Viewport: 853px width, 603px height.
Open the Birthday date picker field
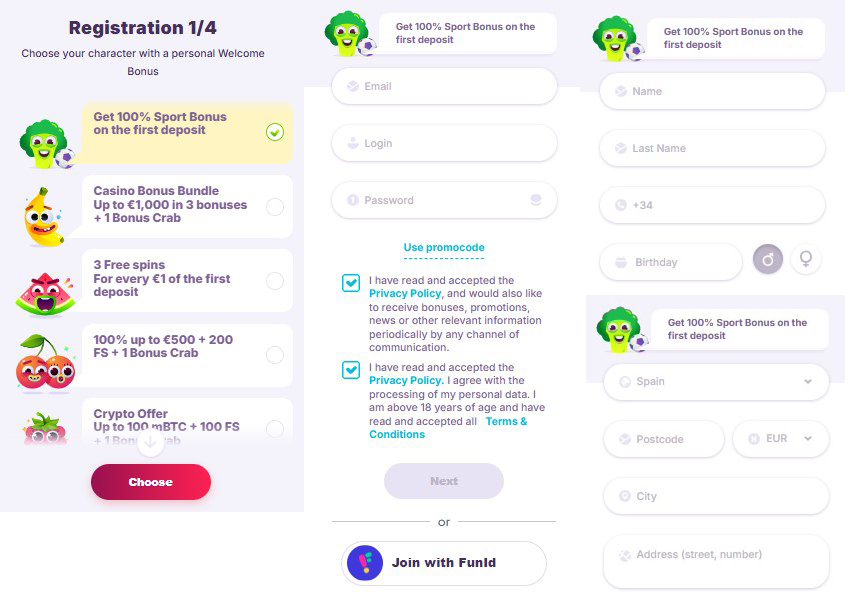pos(671,262)
